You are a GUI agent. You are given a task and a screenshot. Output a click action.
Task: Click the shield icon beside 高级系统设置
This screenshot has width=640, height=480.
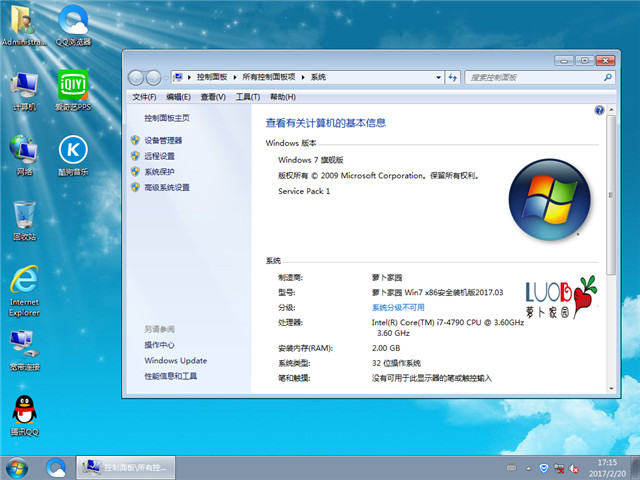(135, 187)
